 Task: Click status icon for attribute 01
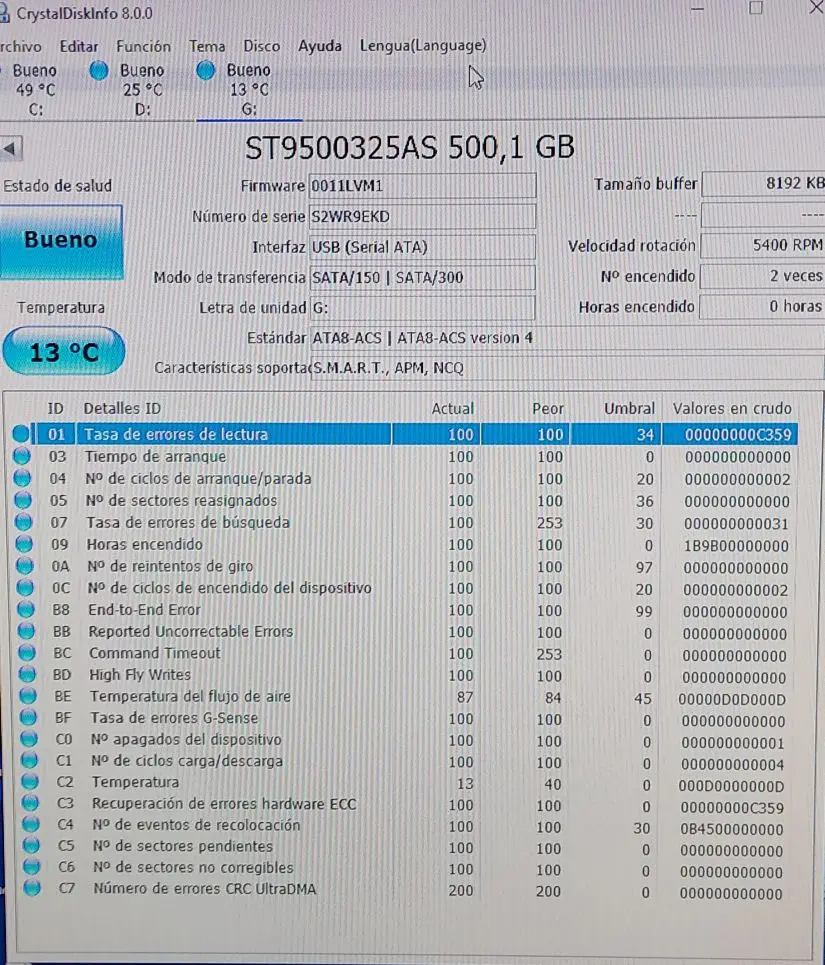(21, 433)
